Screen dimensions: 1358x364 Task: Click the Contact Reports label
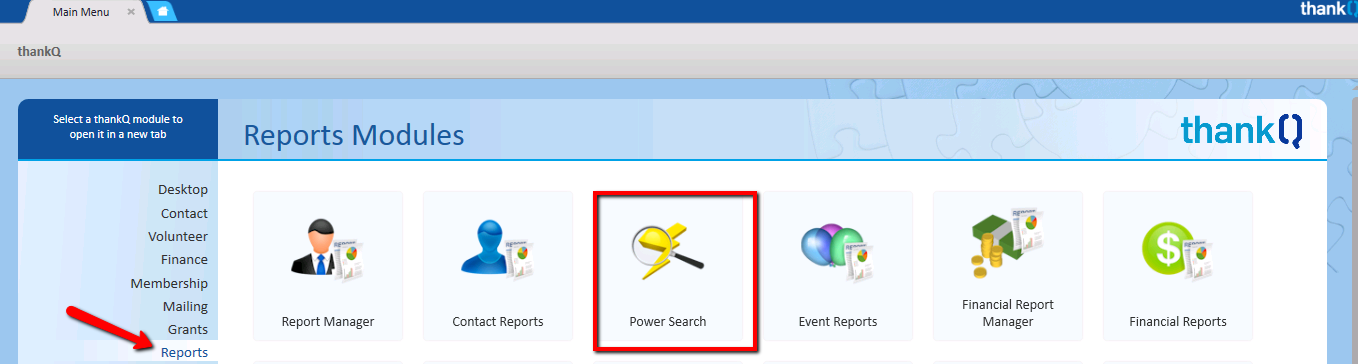point(498,322)
